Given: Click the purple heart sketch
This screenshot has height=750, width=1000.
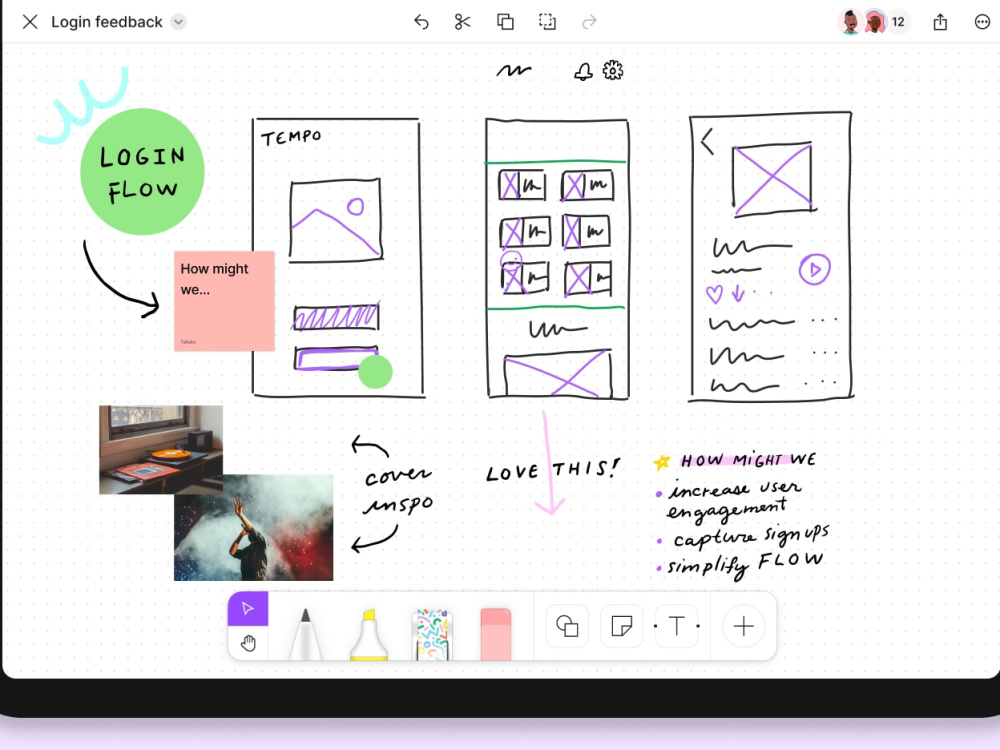Looking at the screenshot, I should [714, 294].
